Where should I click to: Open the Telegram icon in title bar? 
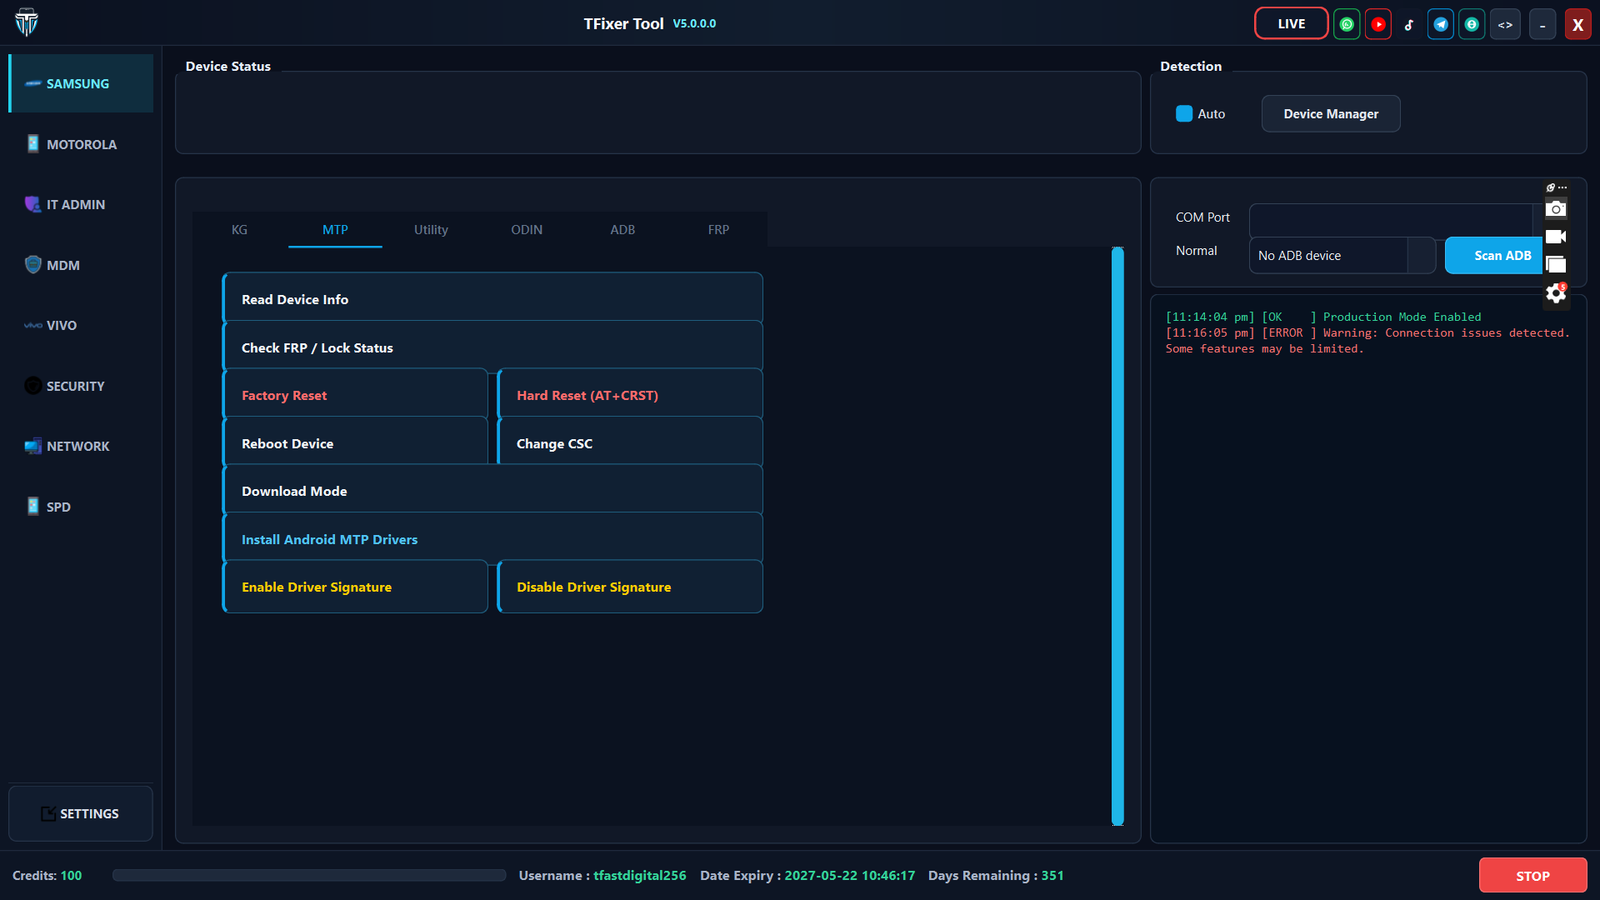[x=1441, y=24]
